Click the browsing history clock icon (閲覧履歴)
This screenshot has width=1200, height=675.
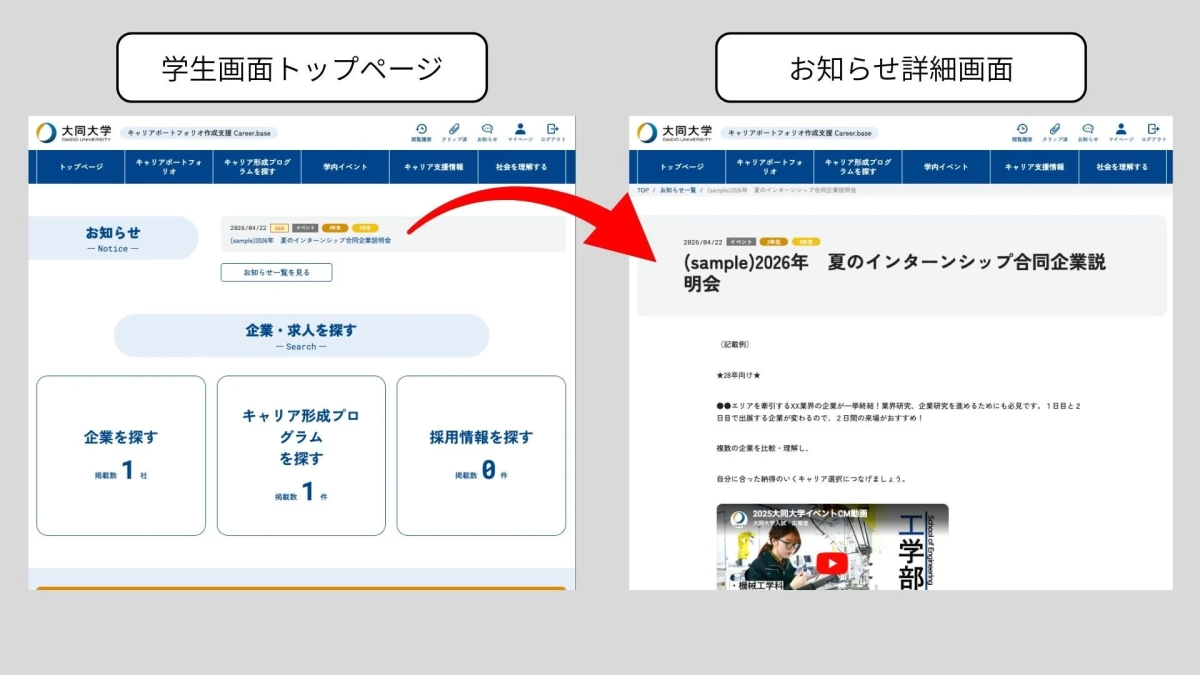click(x=422, y=128)
